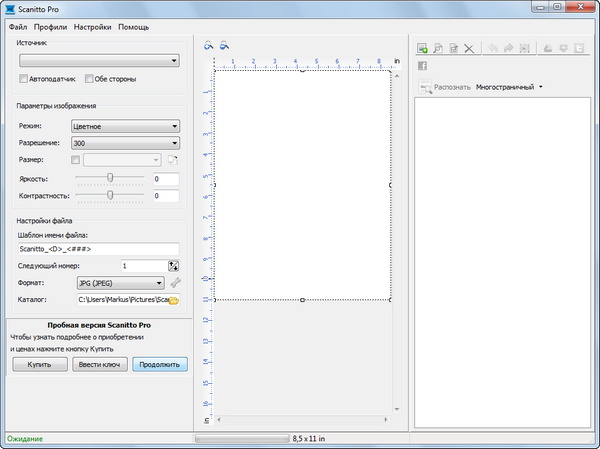Click the Facebook share icon
Image resolution: width=600 pixels, height=449 pixels.
423,66
